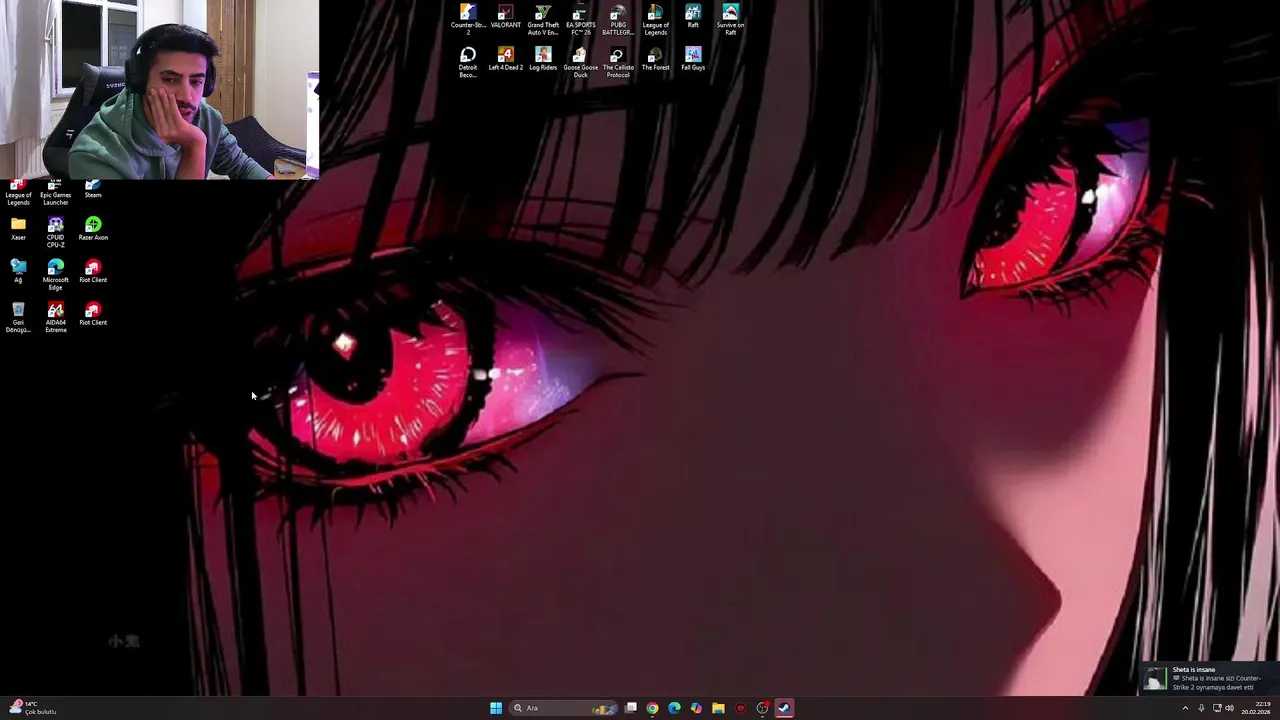Click The Forest desktop icon
Viewport: 1280px width, 720px height.
tap(655, 59)
